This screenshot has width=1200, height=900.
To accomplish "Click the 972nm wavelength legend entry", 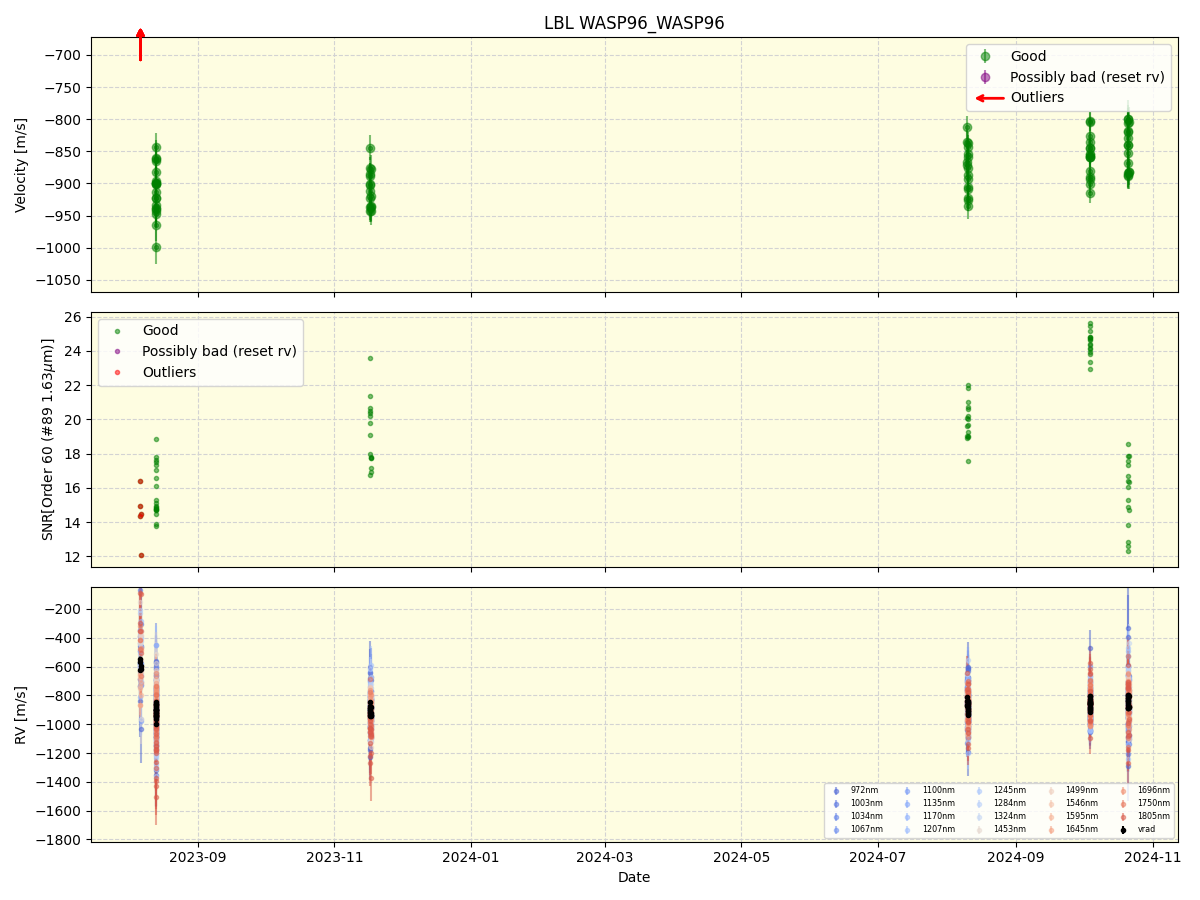I will (866, 790).
